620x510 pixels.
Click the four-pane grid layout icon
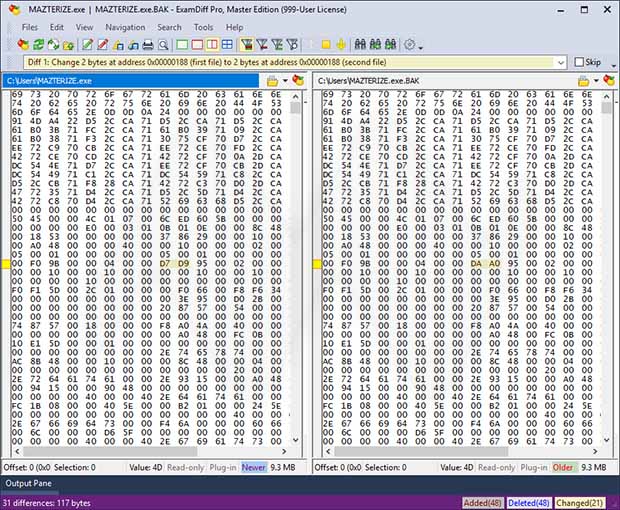(x=227, y=45)
